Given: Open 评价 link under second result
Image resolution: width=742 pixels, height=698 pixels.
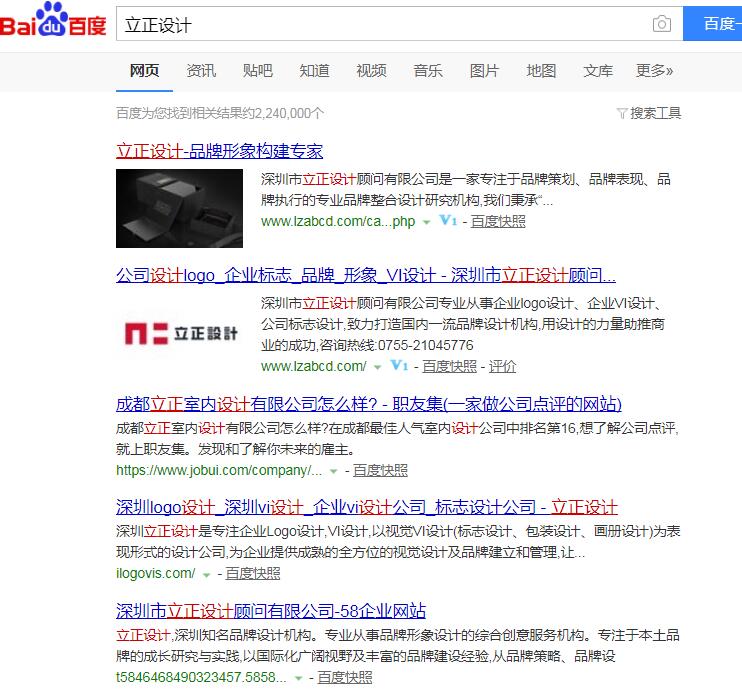Looking at the screenshot, I should click(x=502, y=366).
